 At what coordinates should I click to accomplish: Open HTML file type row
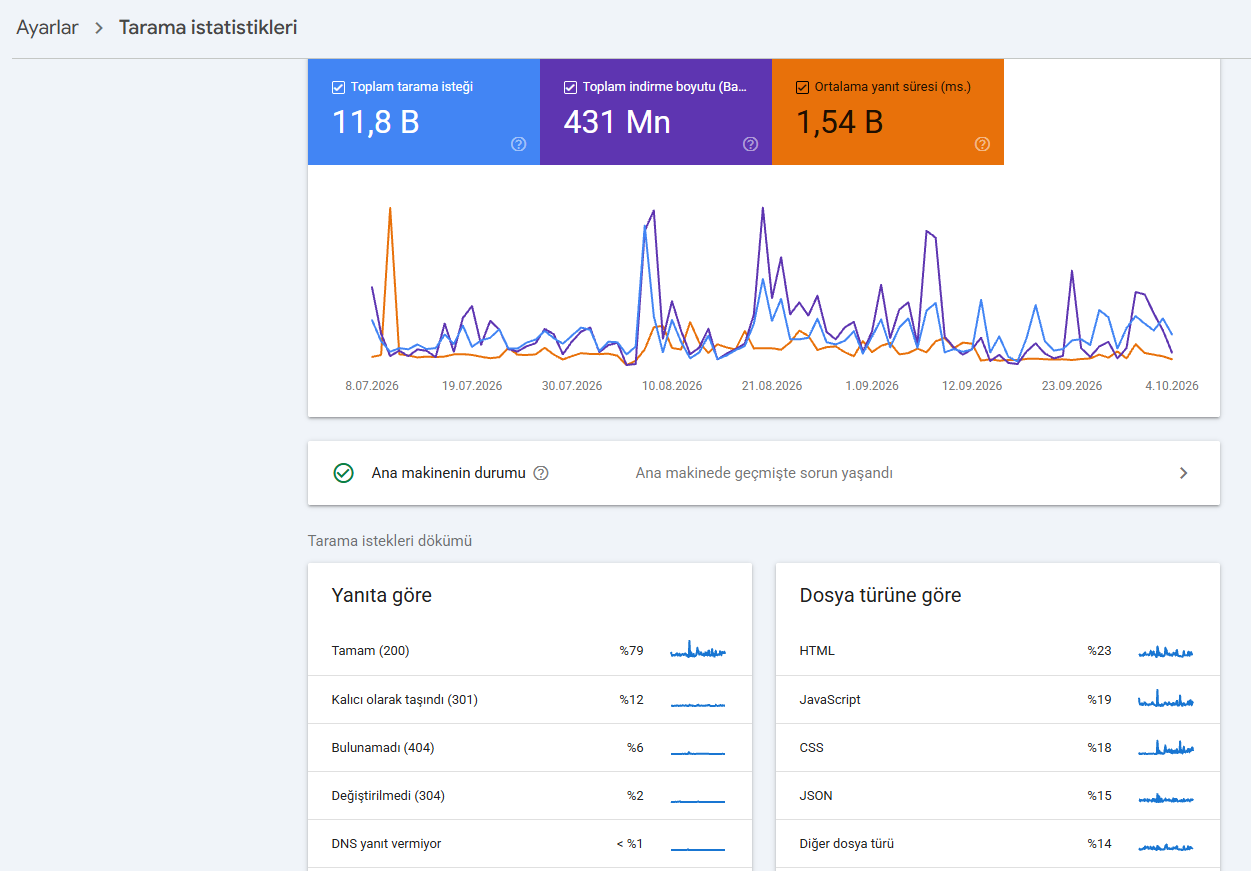point(998,651)
